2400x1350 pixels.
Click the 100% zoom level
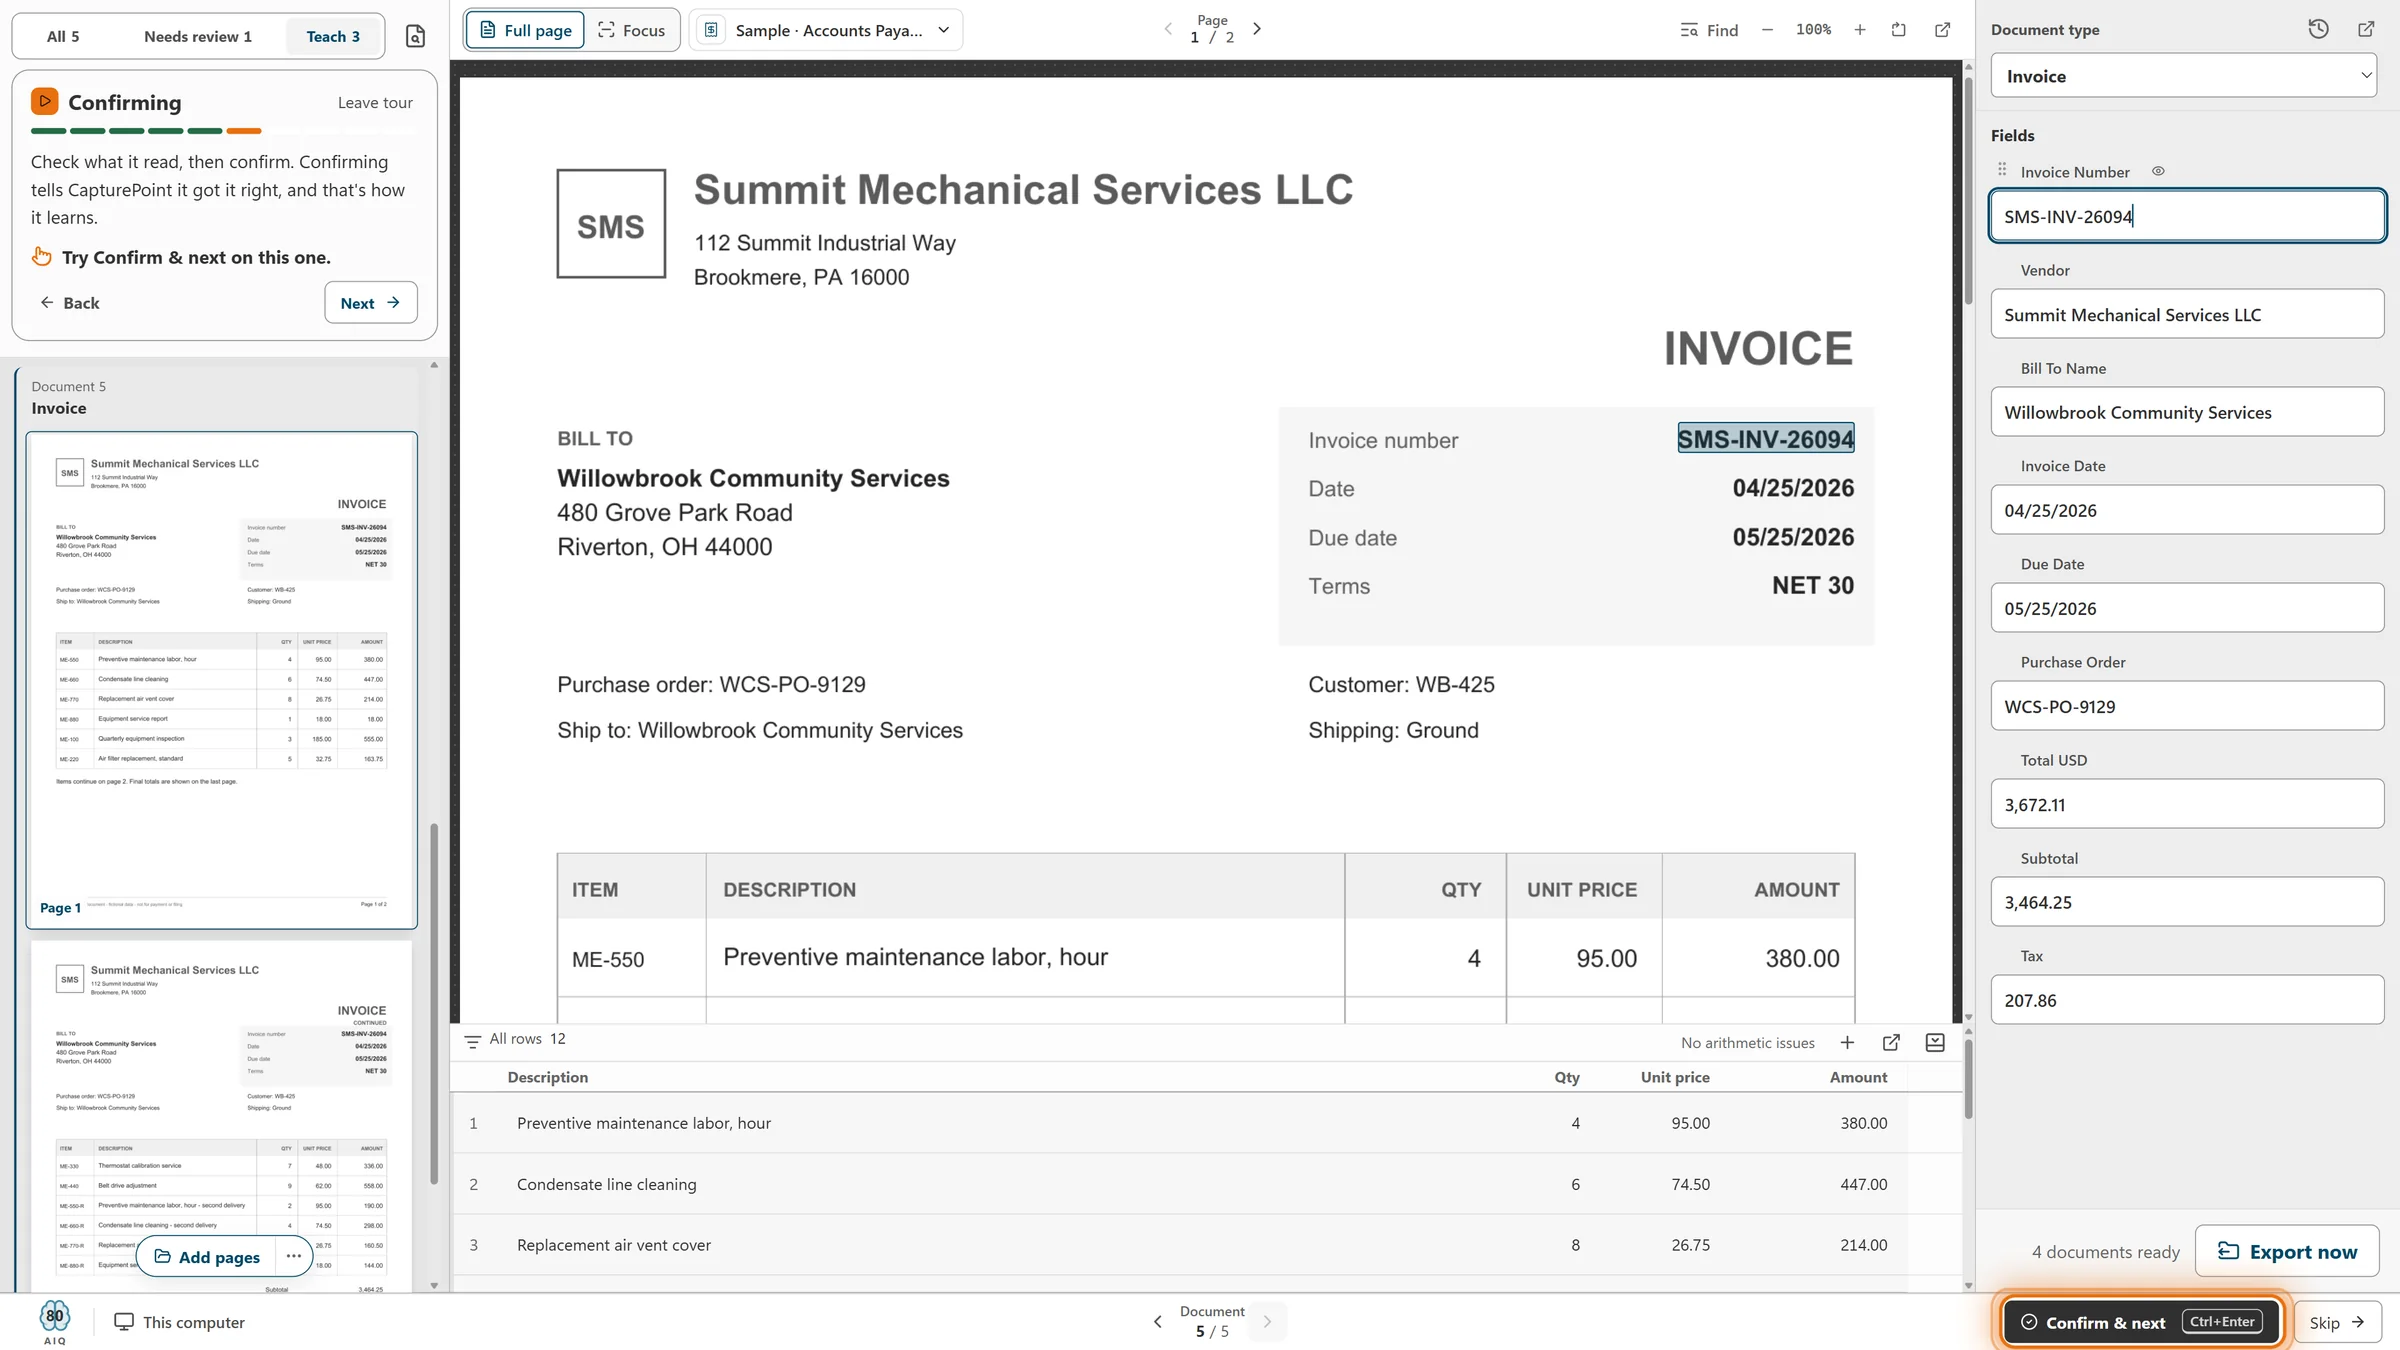tap(1813, 30)
